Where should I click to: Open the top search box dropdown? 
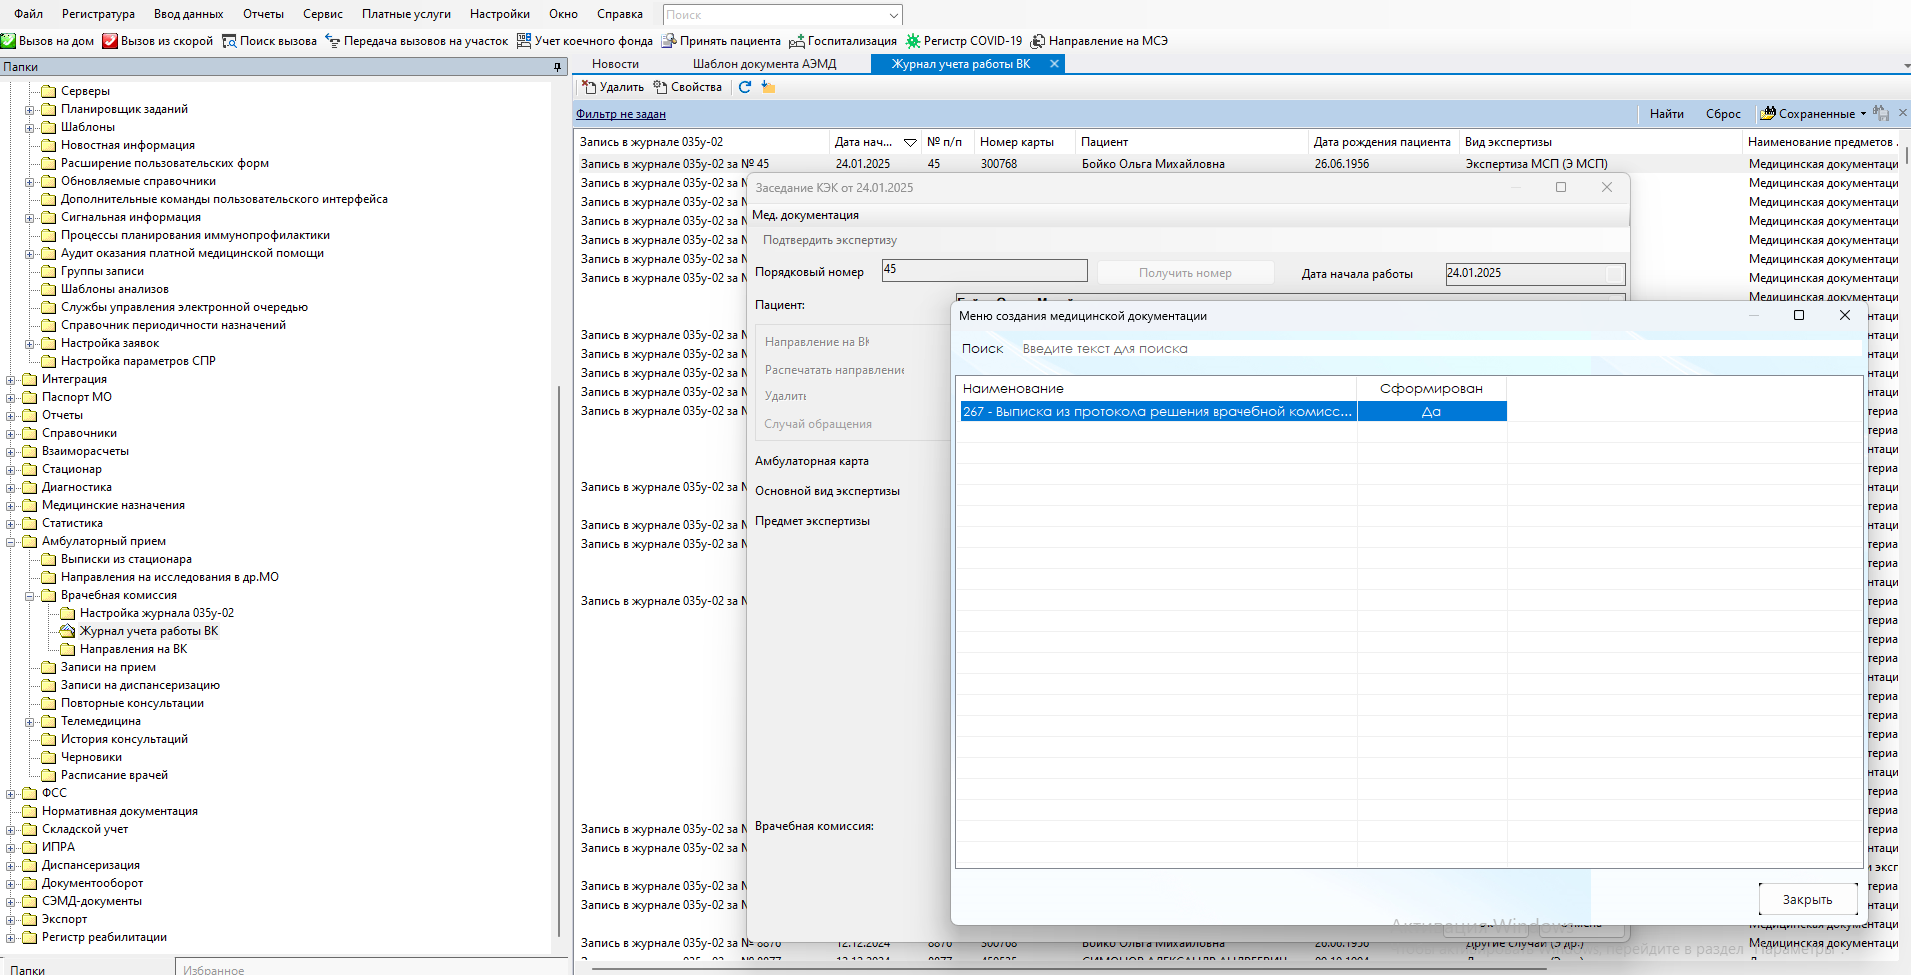(893, 15)
